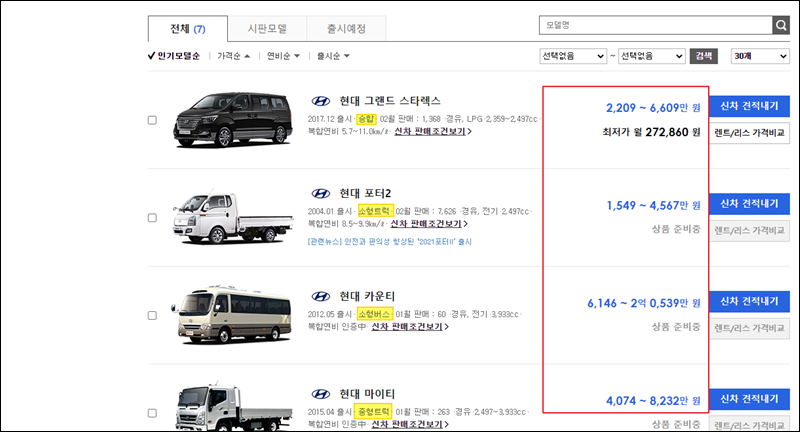Image resolution: width=800 pixels, height=432 pixels.
Task: Click the 4,074 ~ 8,232만 원 price
Action: 653,401
